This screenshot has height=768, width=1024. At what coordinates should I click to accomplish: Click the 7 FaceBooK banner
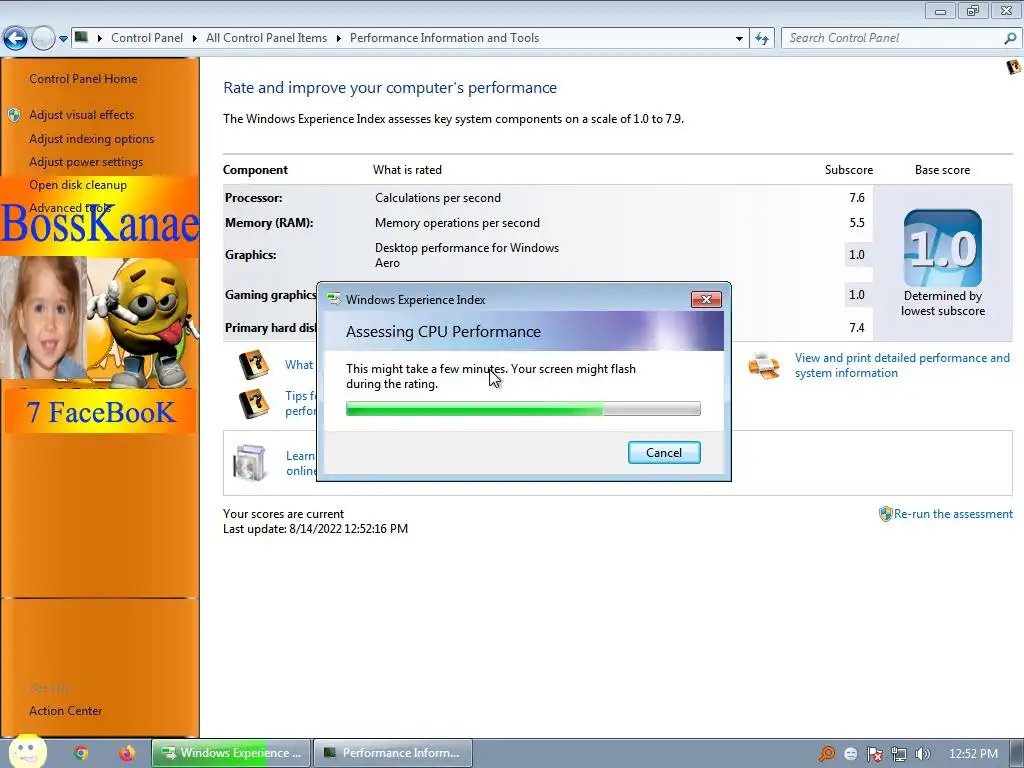[x=101, y=412]
